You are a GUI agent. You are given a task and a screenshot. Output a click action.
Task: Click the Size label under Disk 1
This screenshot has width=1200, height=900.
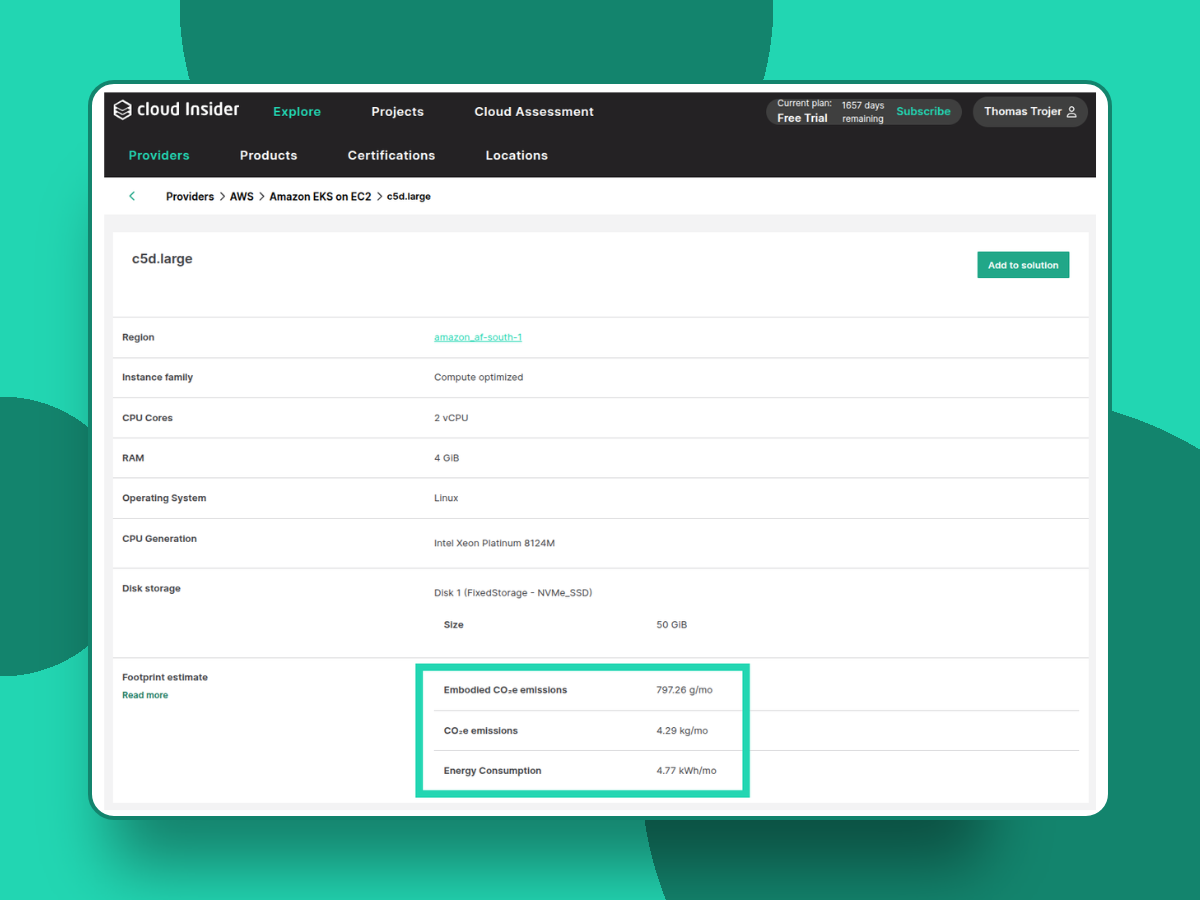pyautogui.click(x=454, y=625)
